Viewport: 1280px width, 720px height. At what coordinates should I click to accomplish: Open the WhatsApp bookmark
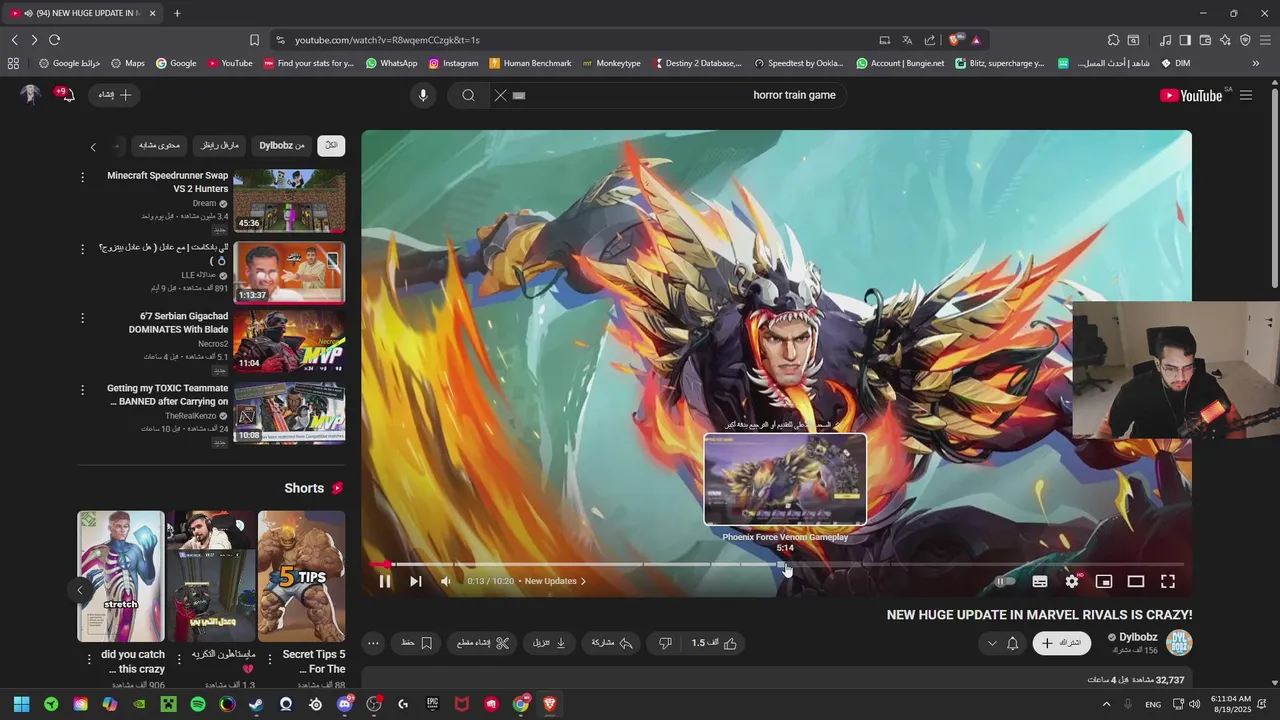coord(391,63)
